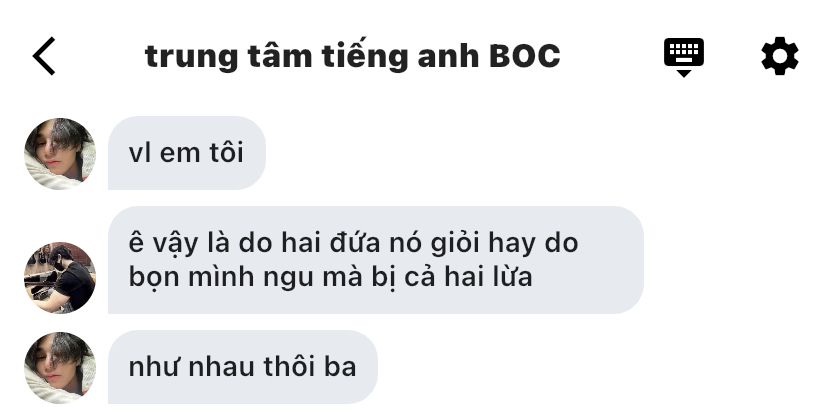This screenshot has width=828, height=410.
Task: Go back using the left chevron arrow
Action: point(44,56)
